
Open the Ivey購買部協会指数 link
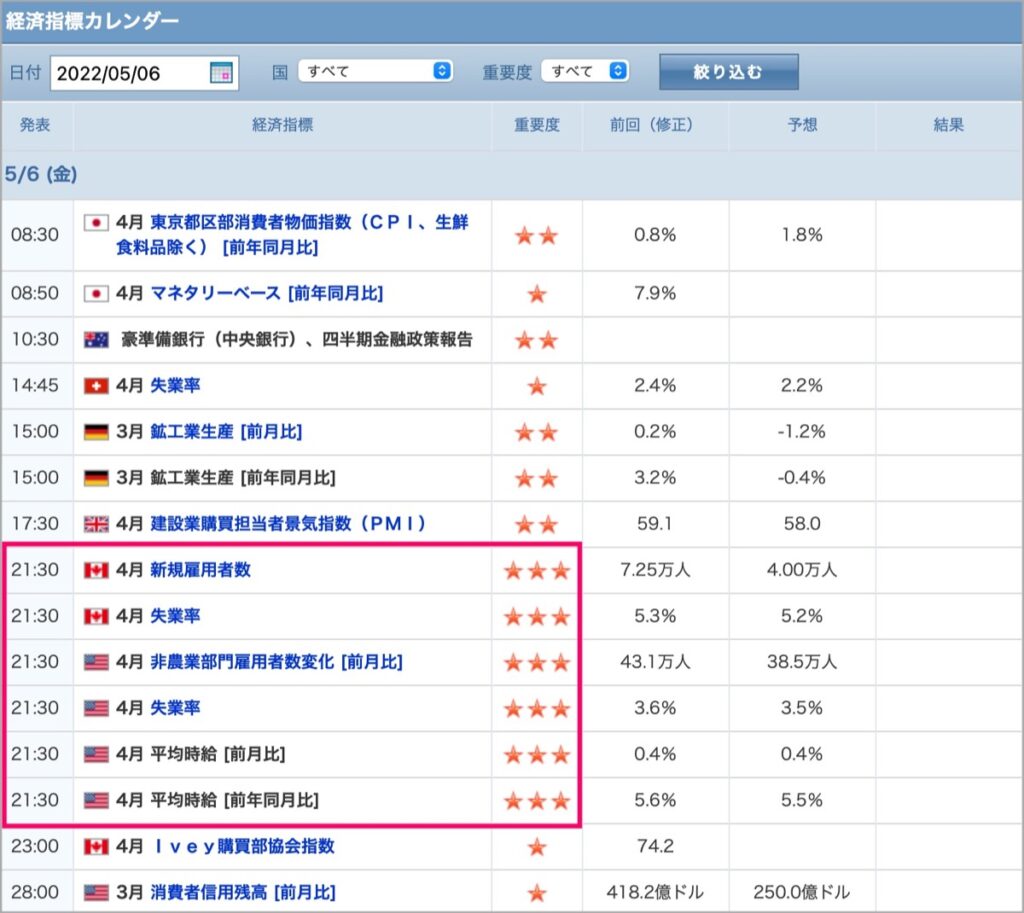[x=245, y=846]
